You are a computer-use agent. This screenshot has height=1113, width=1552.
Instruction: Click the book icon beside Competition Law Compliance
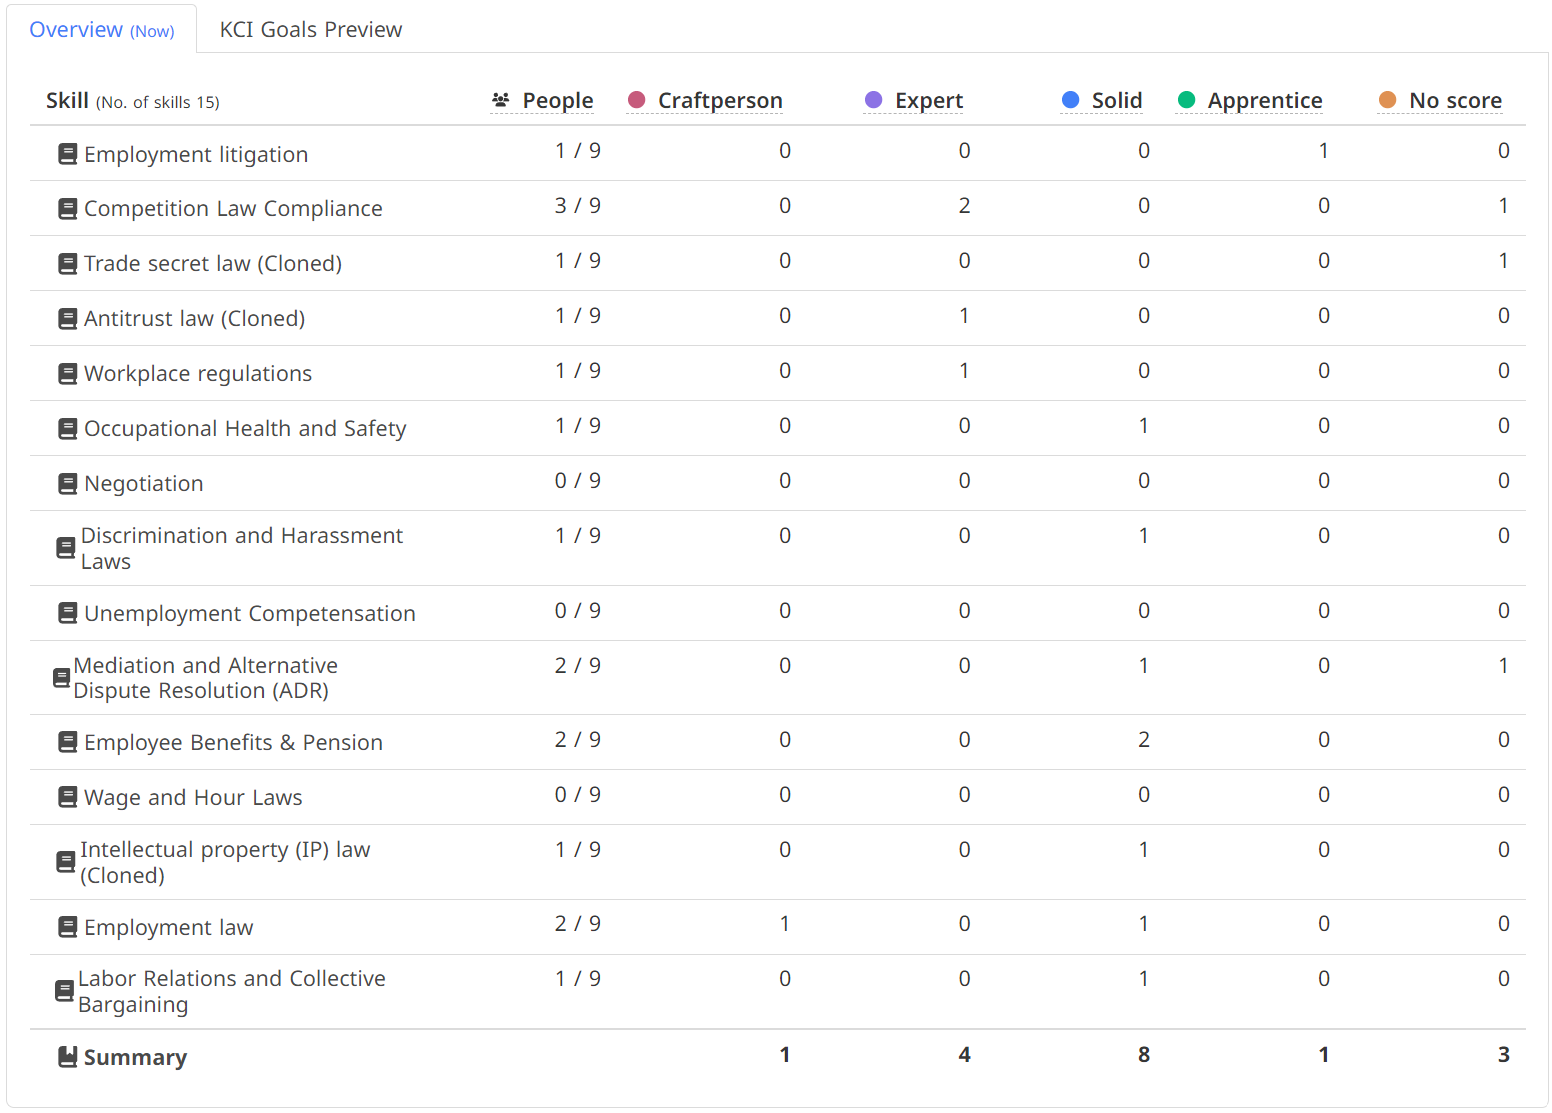67,208
